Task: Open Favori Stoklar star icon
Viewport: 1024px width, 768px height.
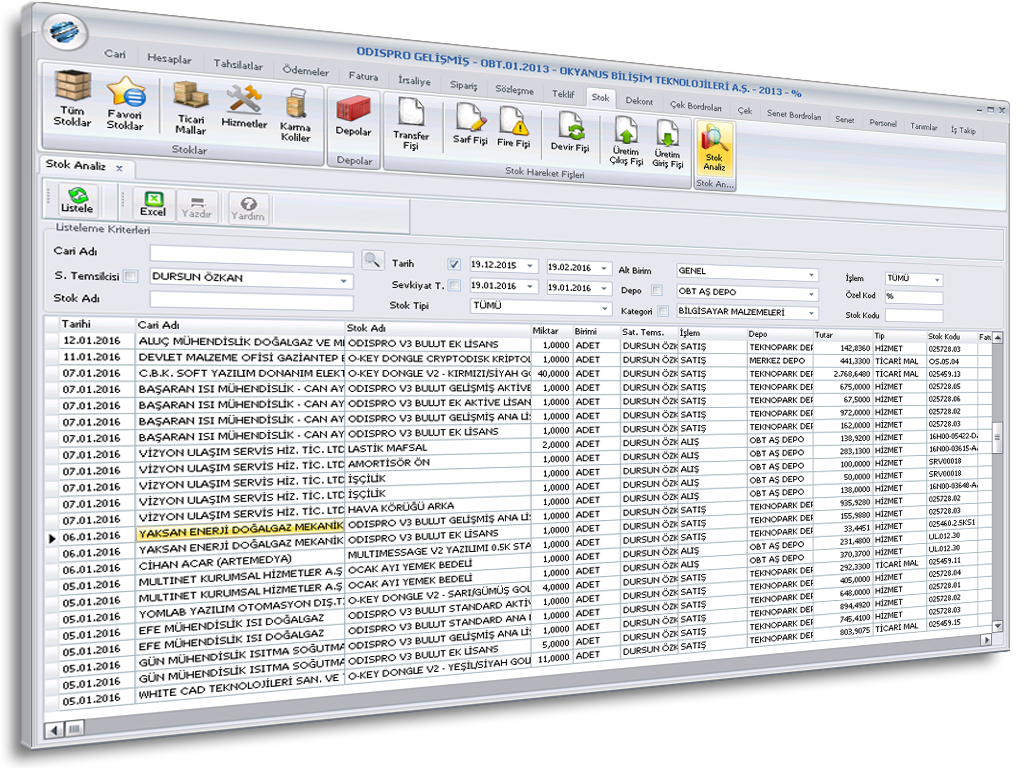Action: pos(125,103)
